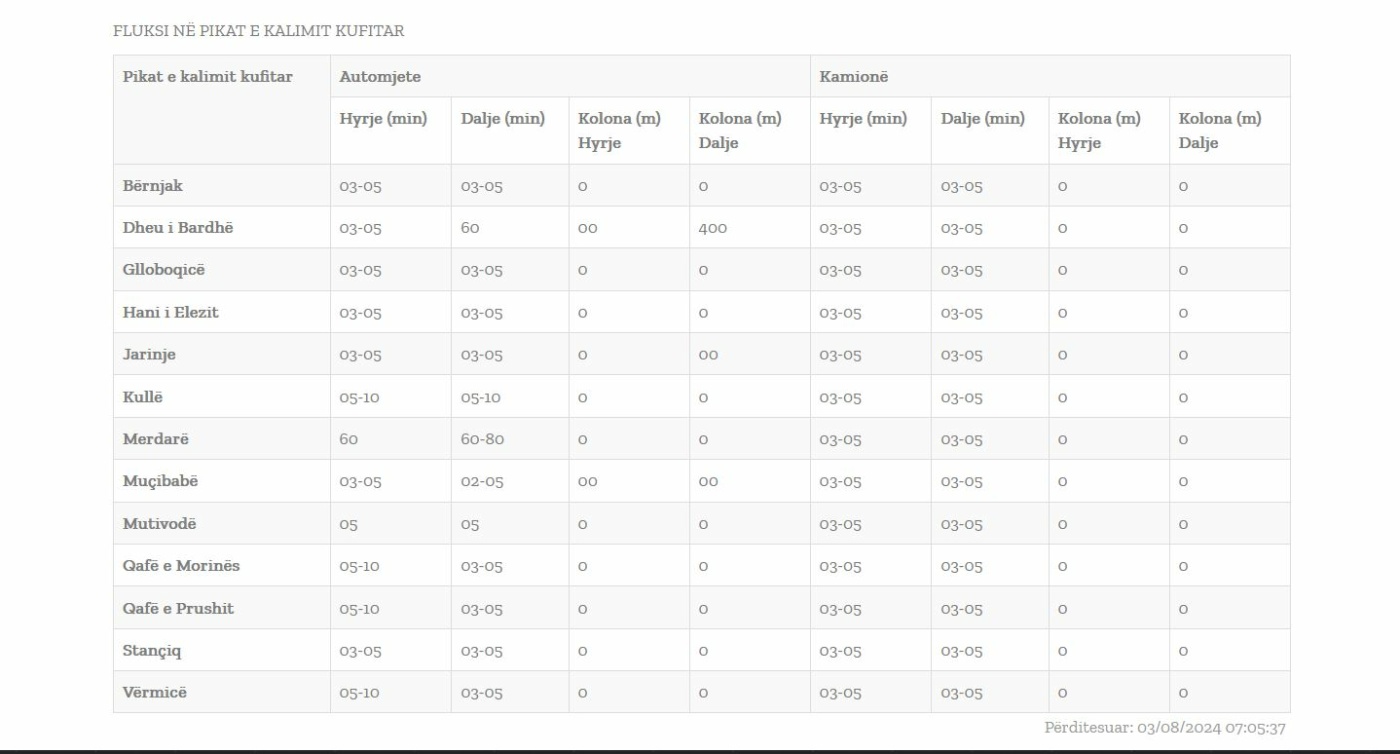Screen dimensions: 1400x754
Task: Select the Merdarë row name
Action: click(x=154, y=439)
